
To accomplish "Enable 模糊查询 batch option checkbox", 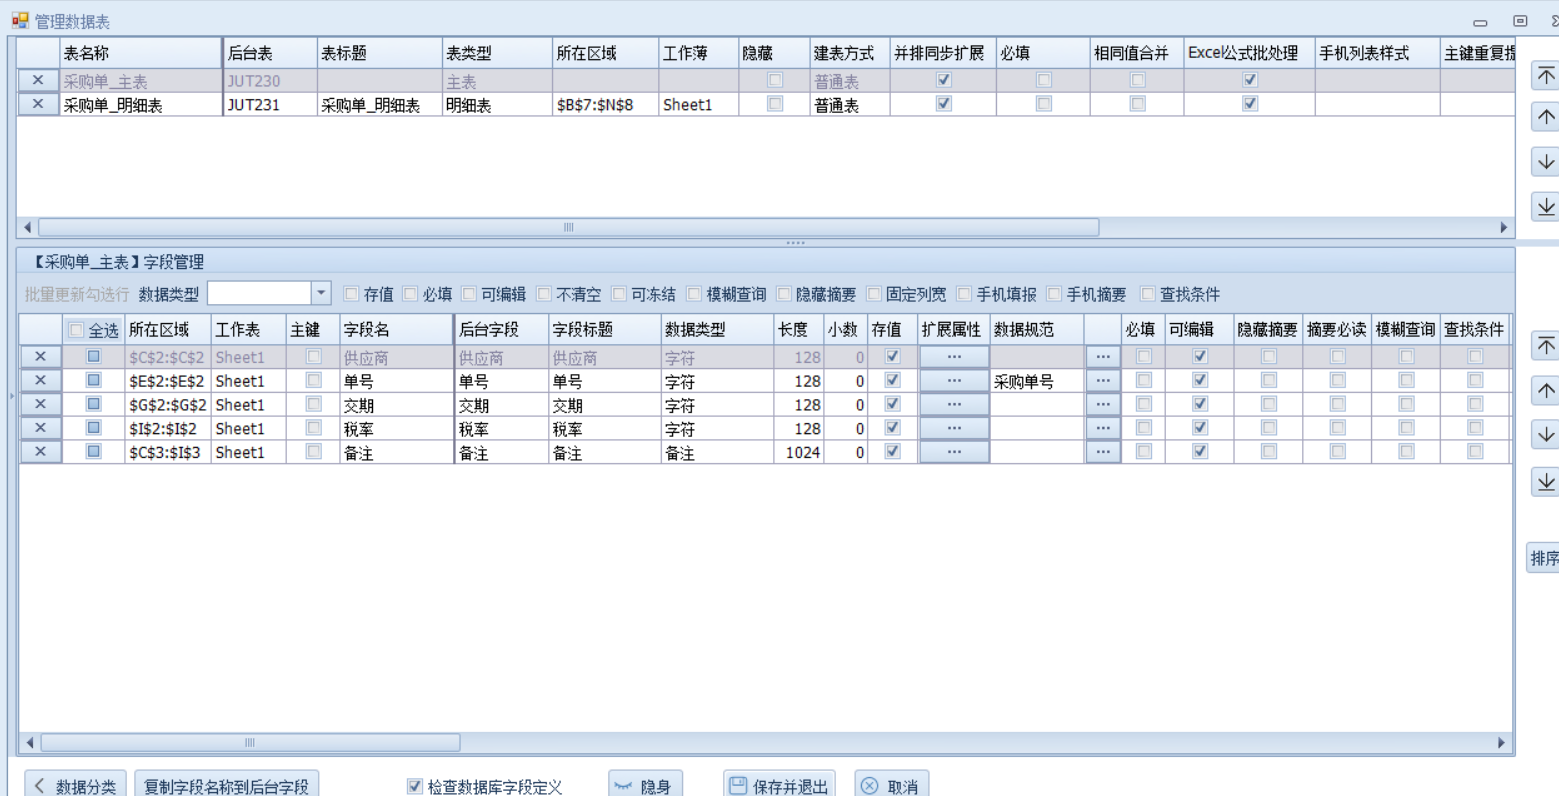I will (694, 294).
